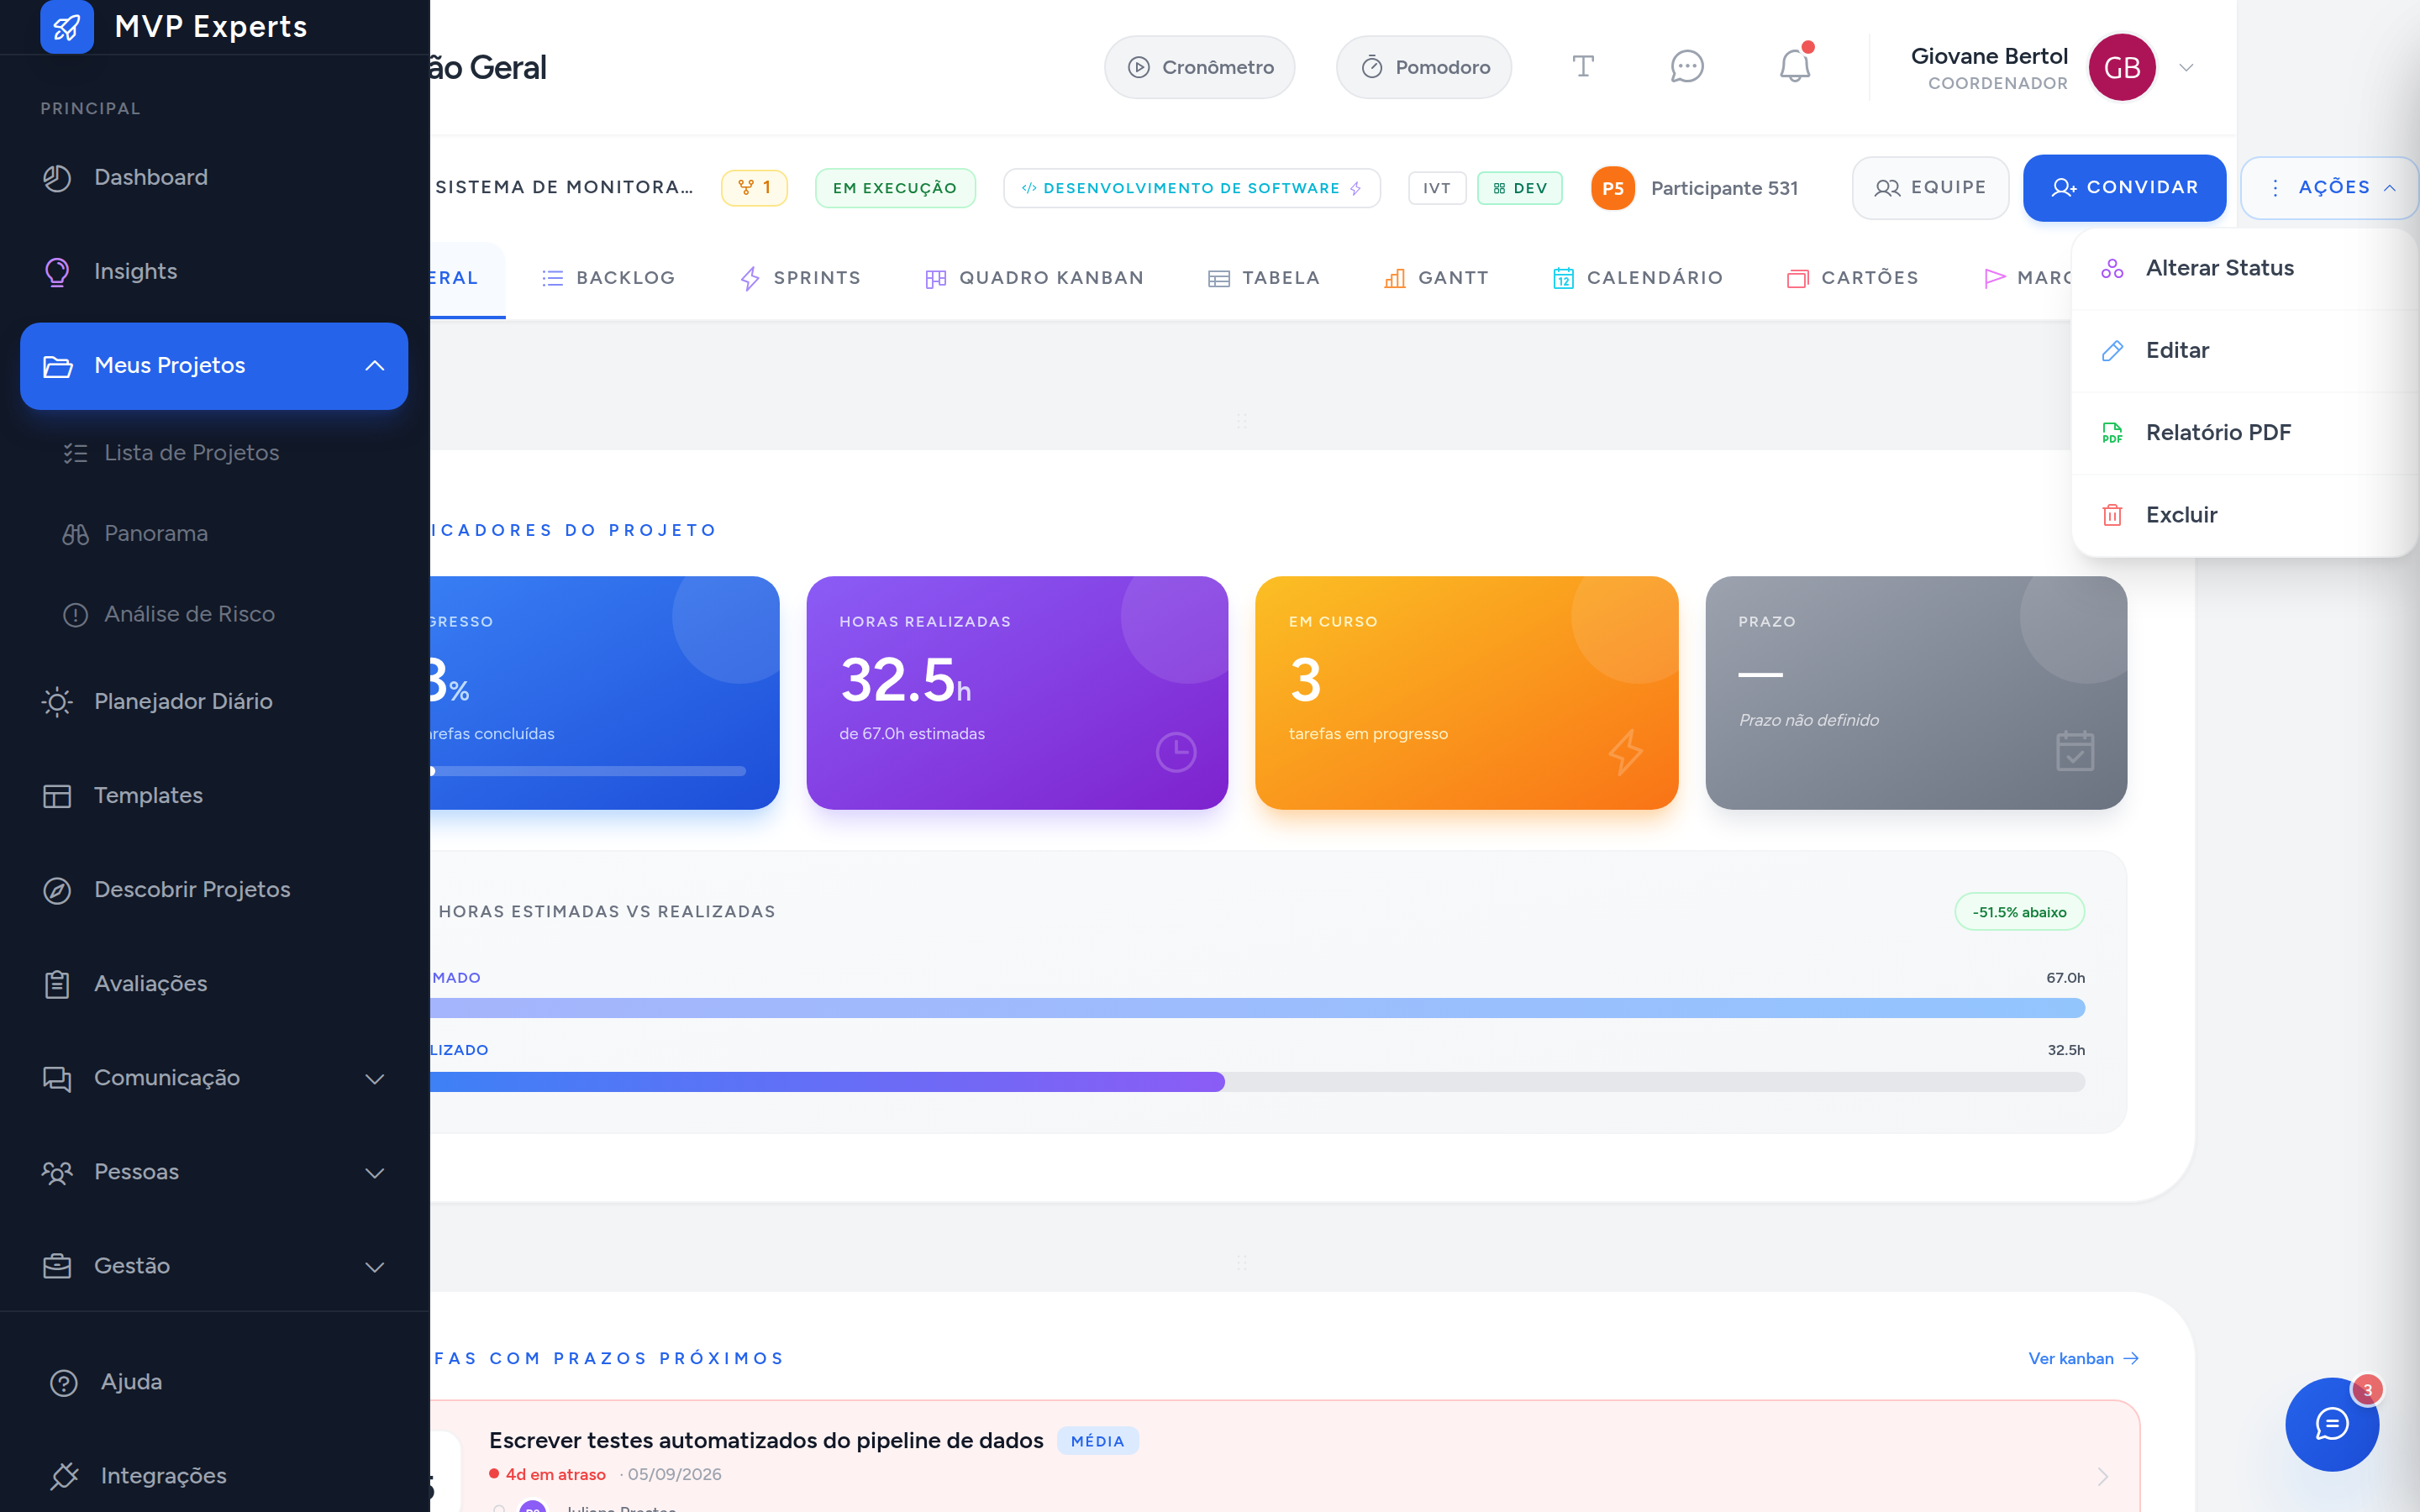Open the Planejador Diário page
The width and height of the screenshot is (2420, 1512).
[x=214, y=701]
